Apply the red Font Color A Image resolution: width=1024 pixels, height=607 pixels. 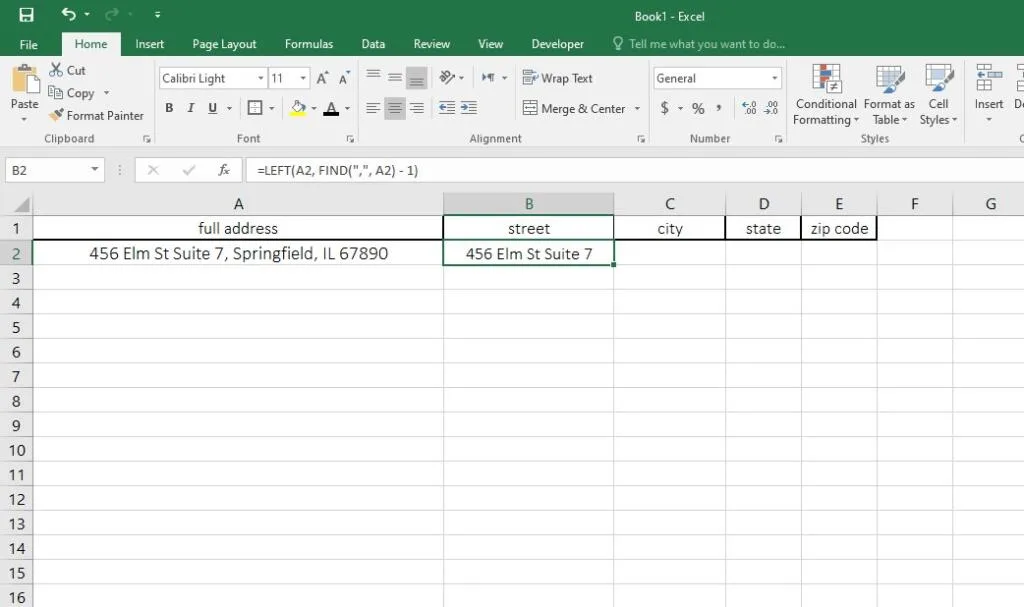[x=331, y=108]
